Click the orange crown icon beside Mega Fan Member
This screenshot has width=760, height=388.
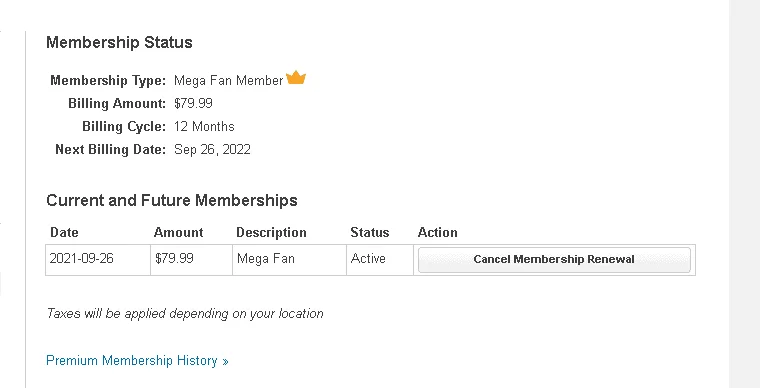[296, 78]
